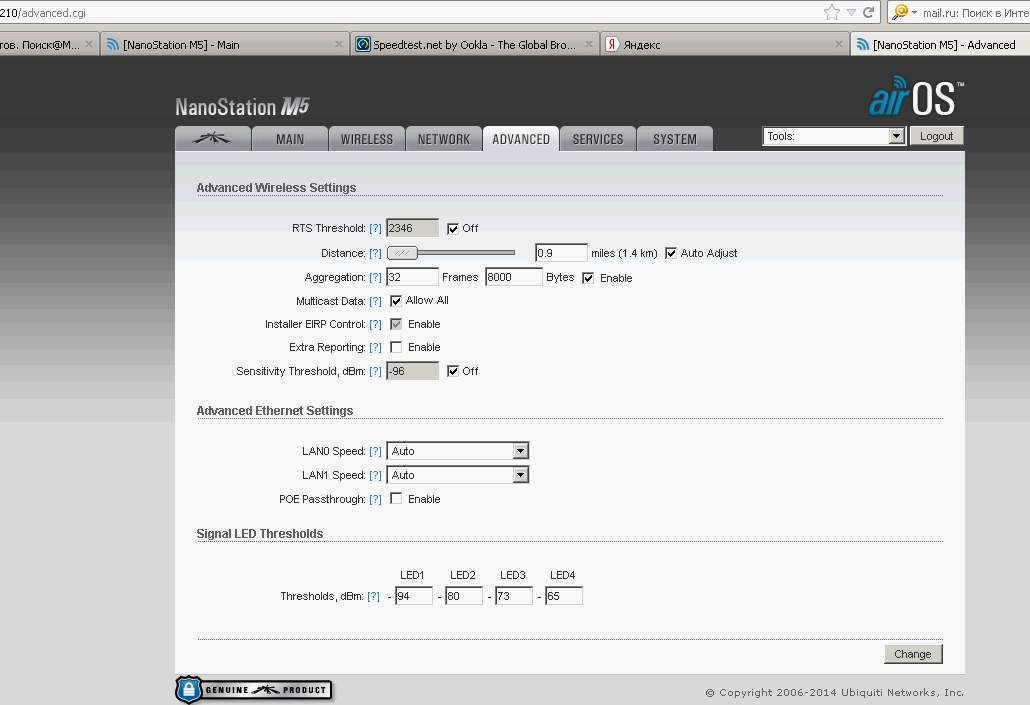Reload the page with the refresh icon

pyautogui.click(x=868, y=12)
